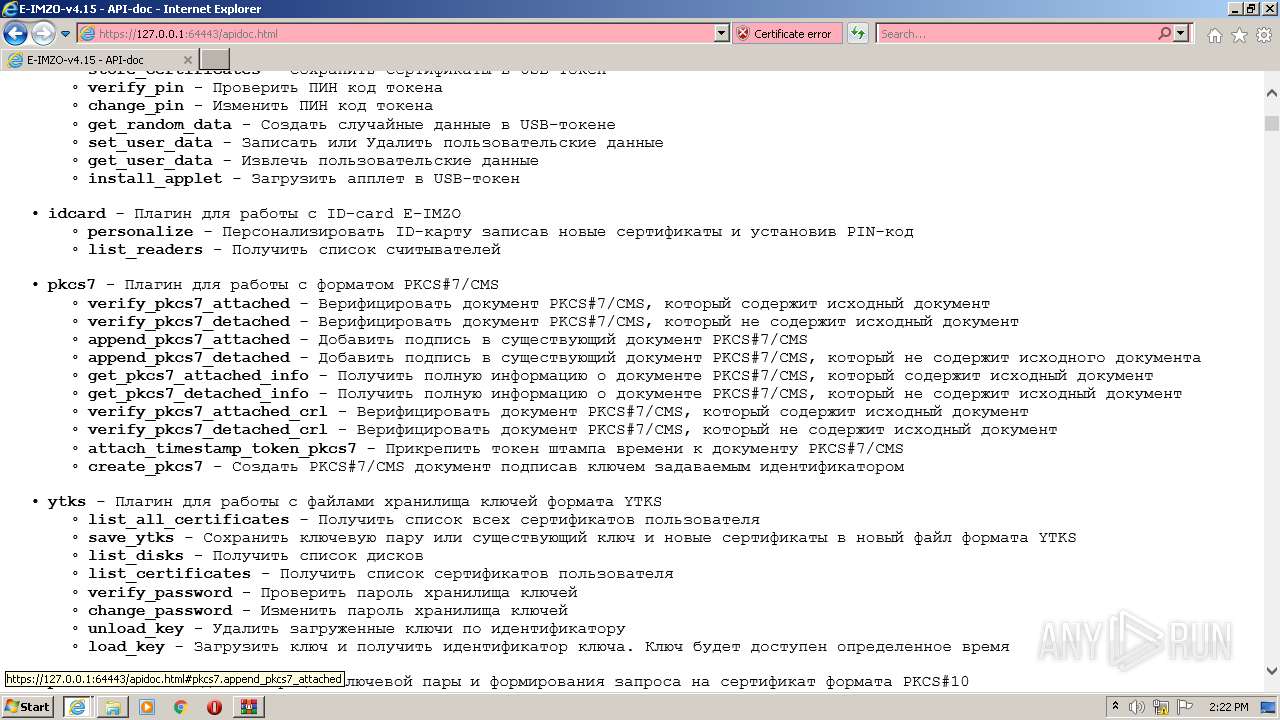The image size is (1280, 720).
Task: Open the append_pkcs7_detached link
Action: [x=189, y=358]
